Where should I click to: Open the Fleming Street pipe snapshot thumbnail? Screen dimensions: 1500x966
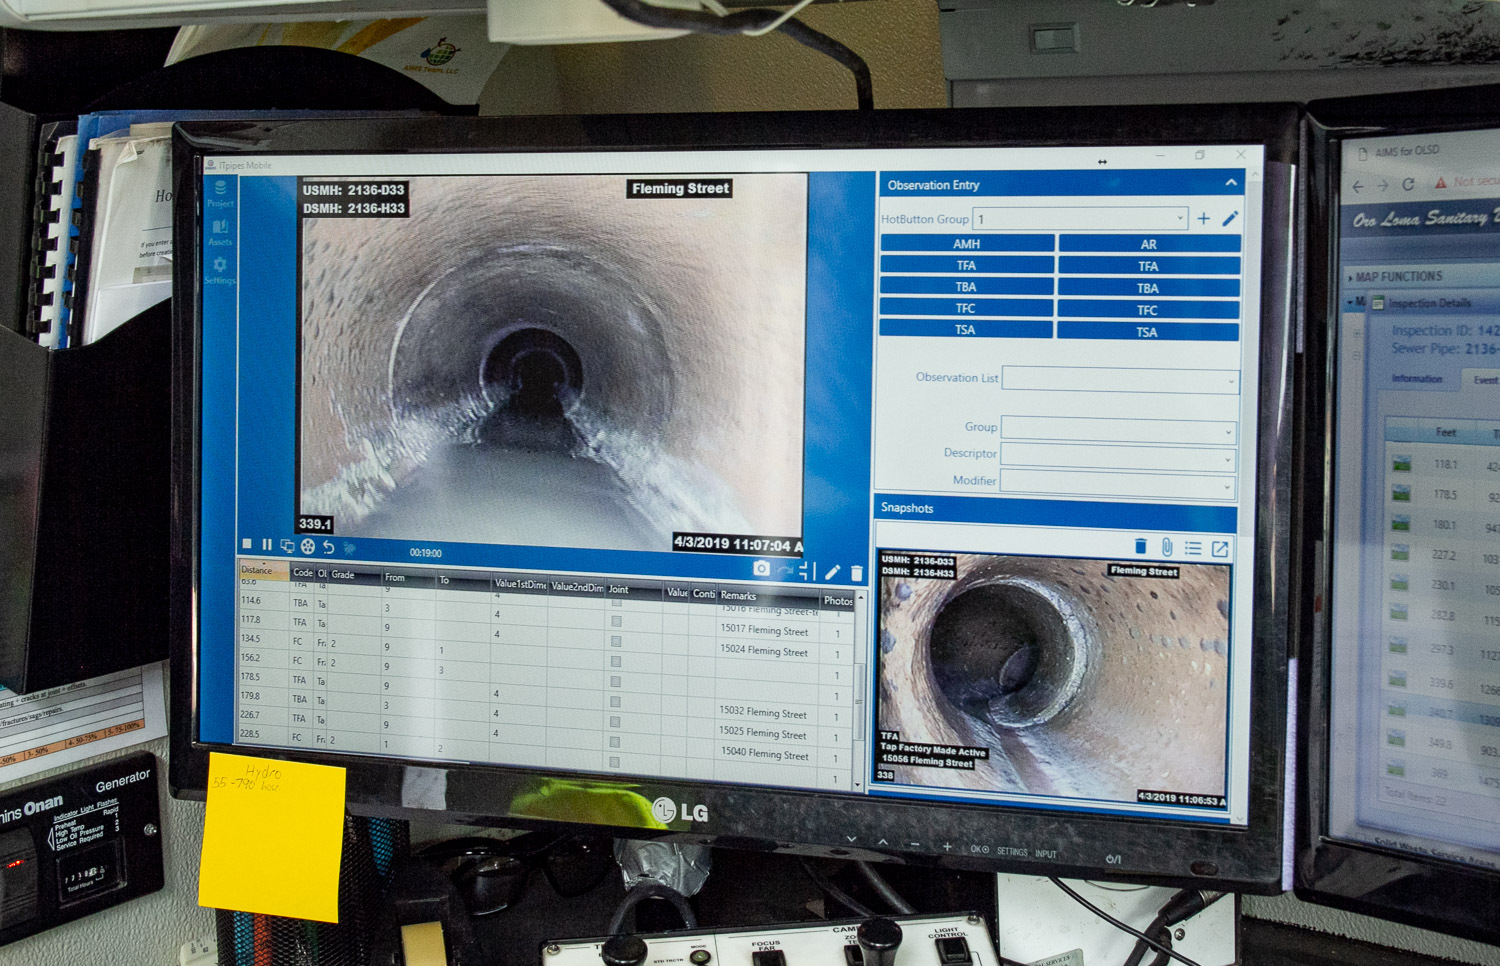pyautogui.click(x=1053, y=678)
